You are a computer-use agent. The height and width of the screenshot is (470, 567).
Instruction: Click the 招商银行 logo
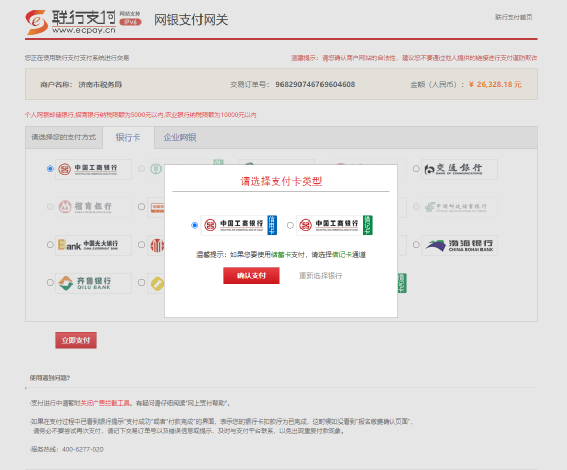(x=93, y=207)
